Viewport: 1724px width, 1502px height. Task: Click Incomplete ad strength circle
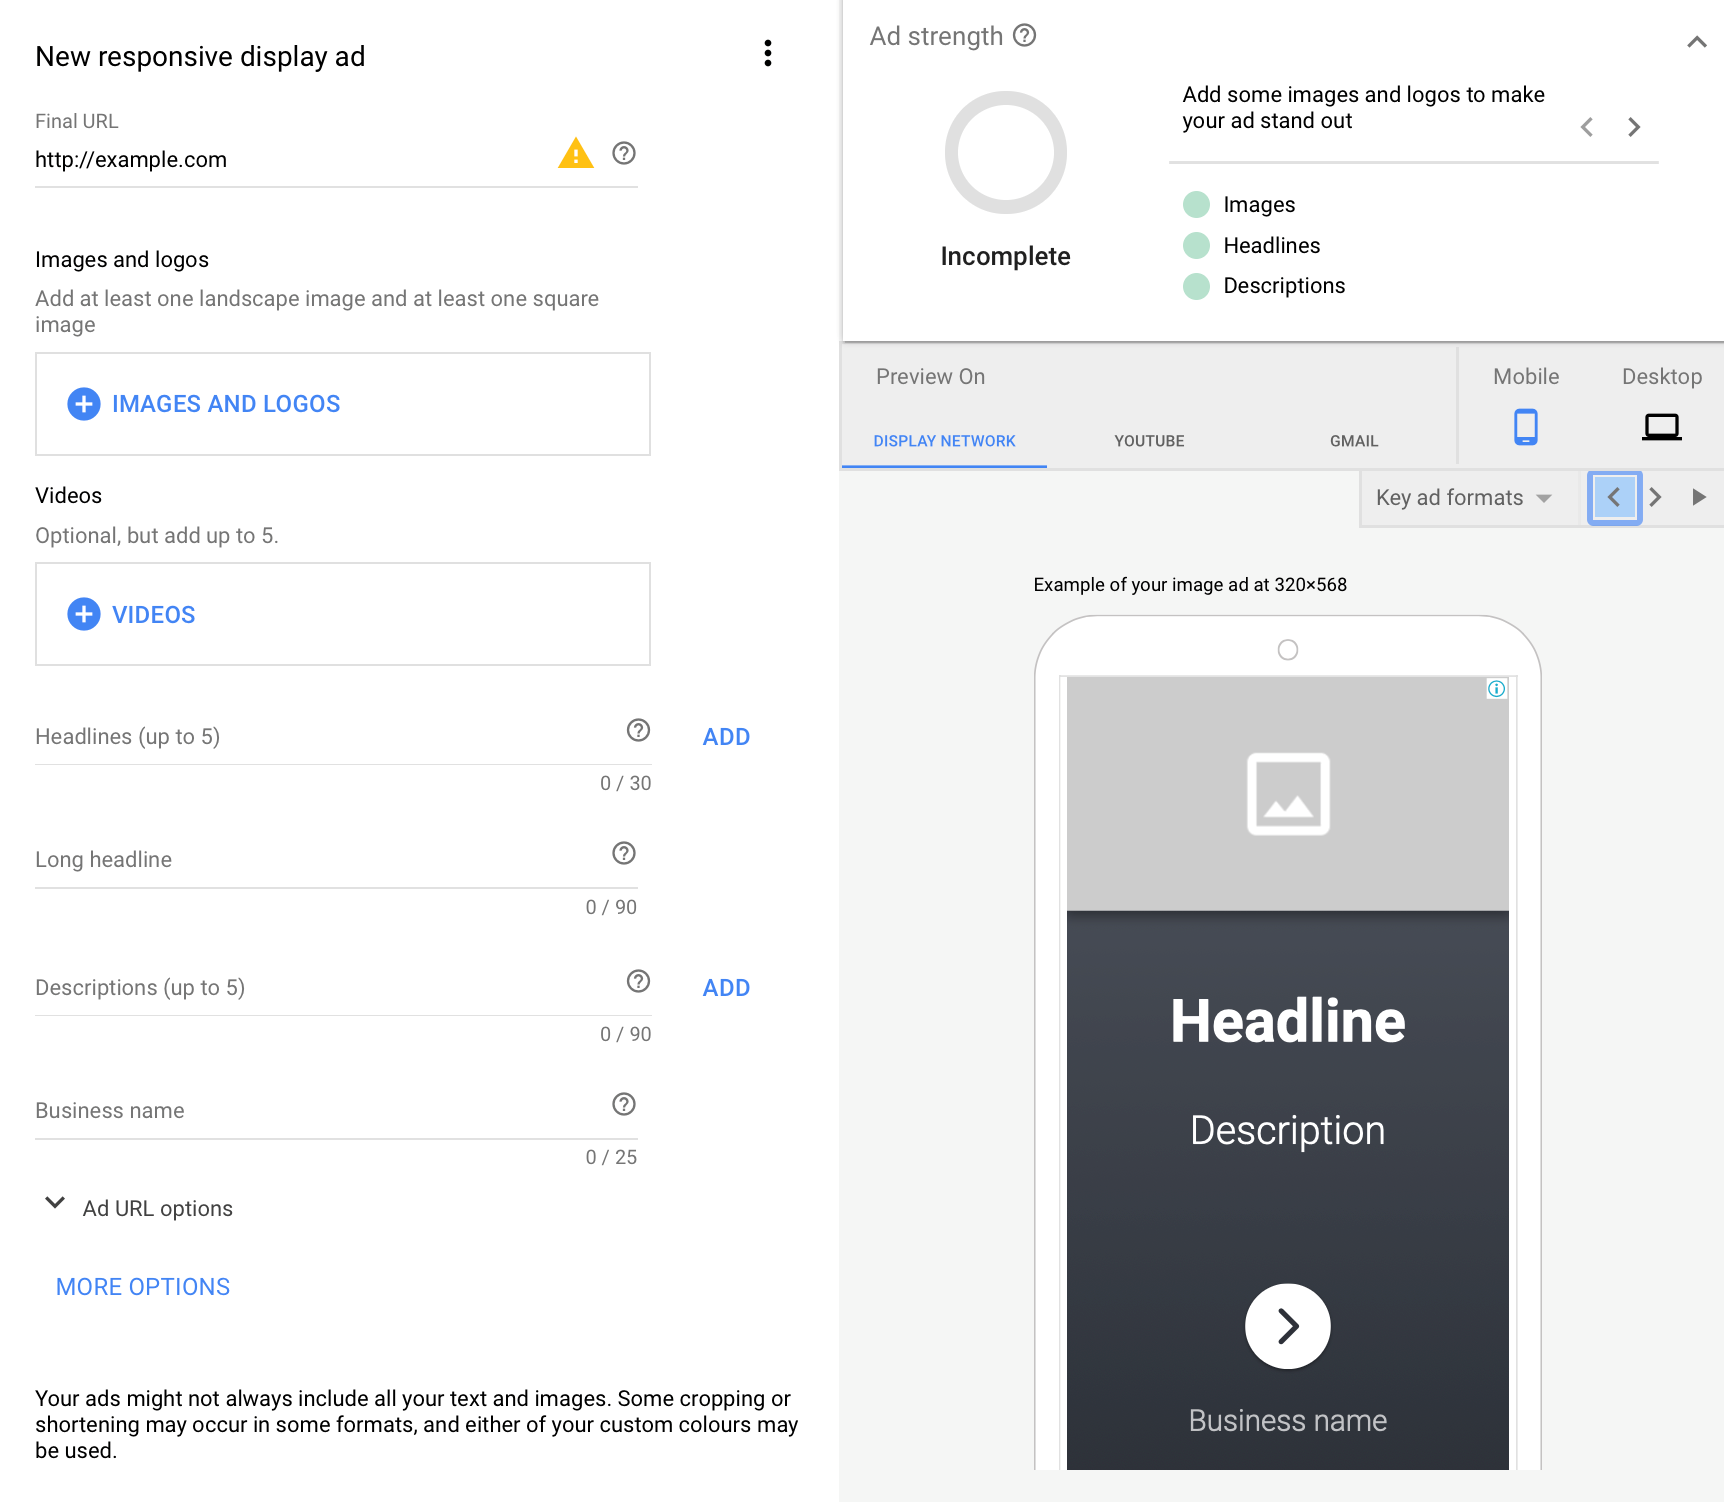coord(1006,153)
